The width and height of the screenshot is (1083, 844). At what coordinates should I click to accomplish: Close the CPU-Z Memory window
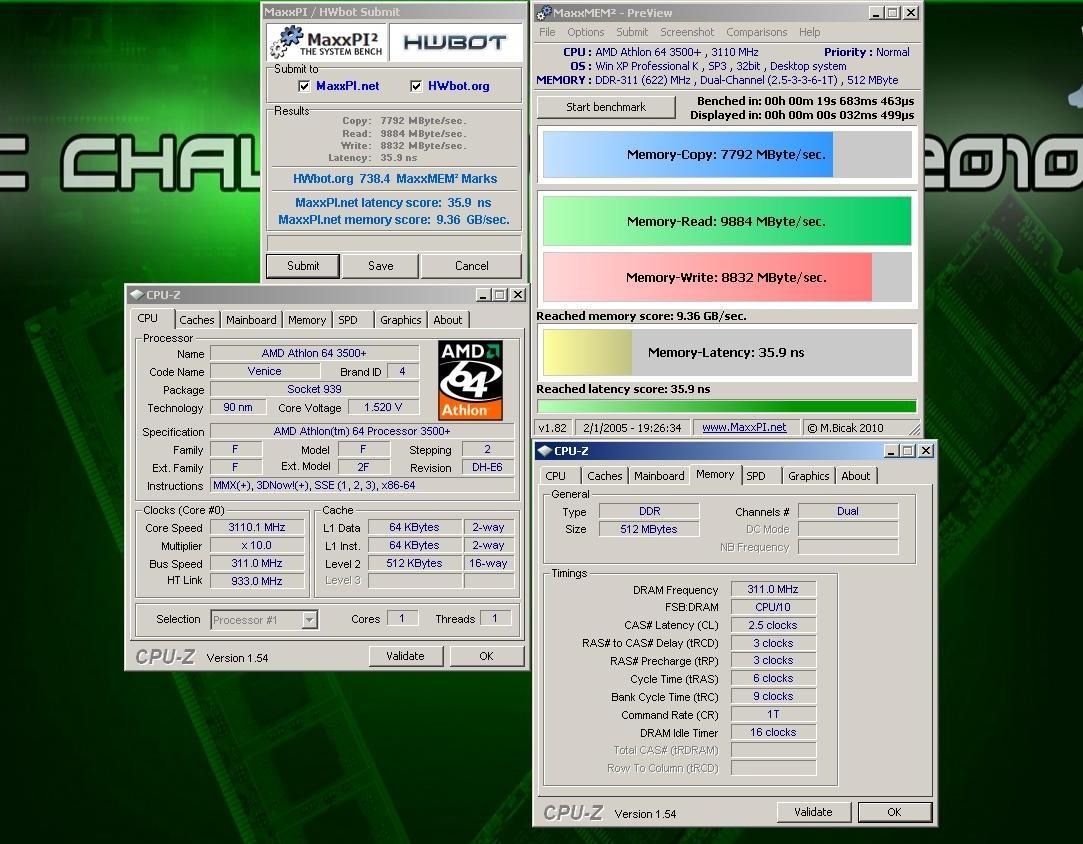click(926, 451)
